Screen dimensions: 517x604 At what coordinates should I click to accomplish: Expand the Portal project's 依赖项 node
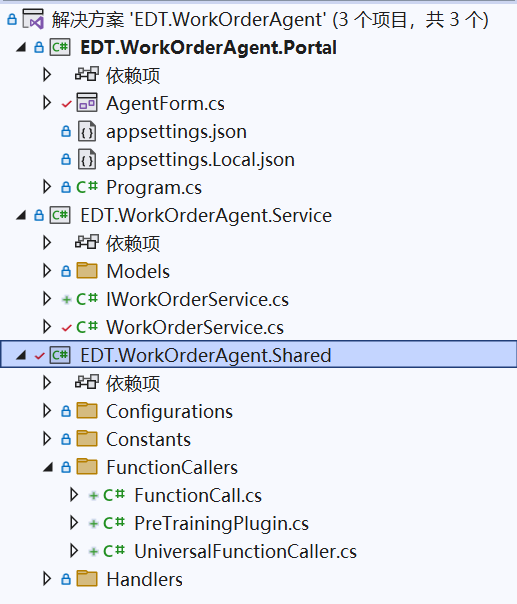(x=47, y=74)
